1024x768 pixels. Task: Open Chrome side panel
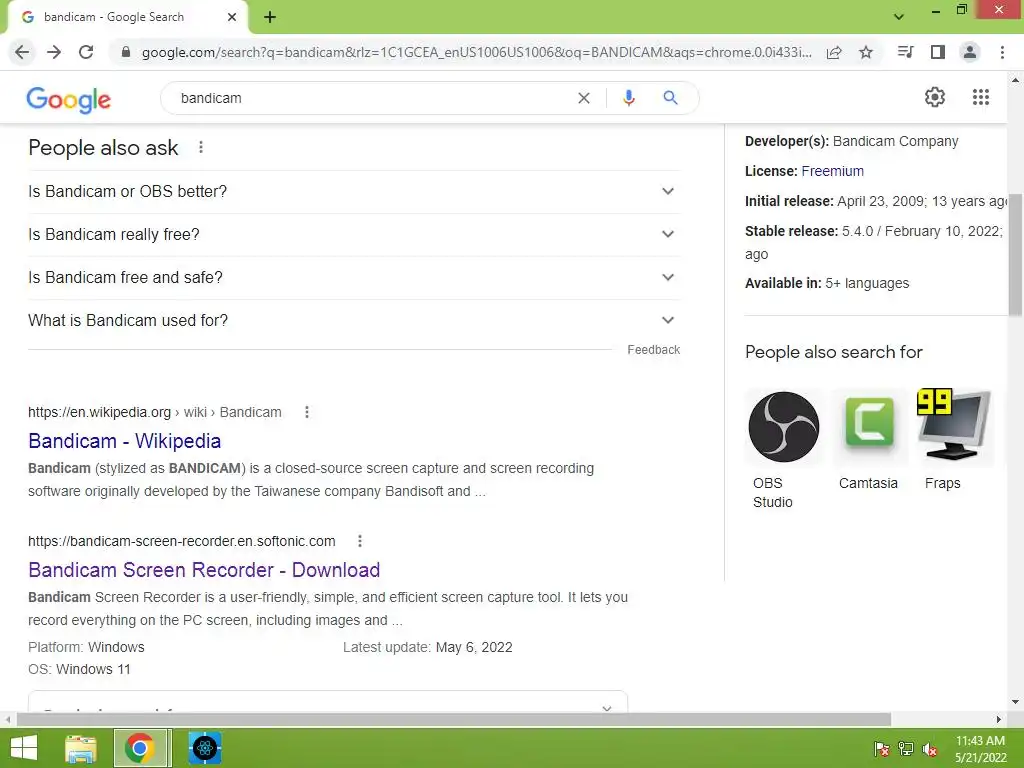pyautogui.click(x=938, y=52)
